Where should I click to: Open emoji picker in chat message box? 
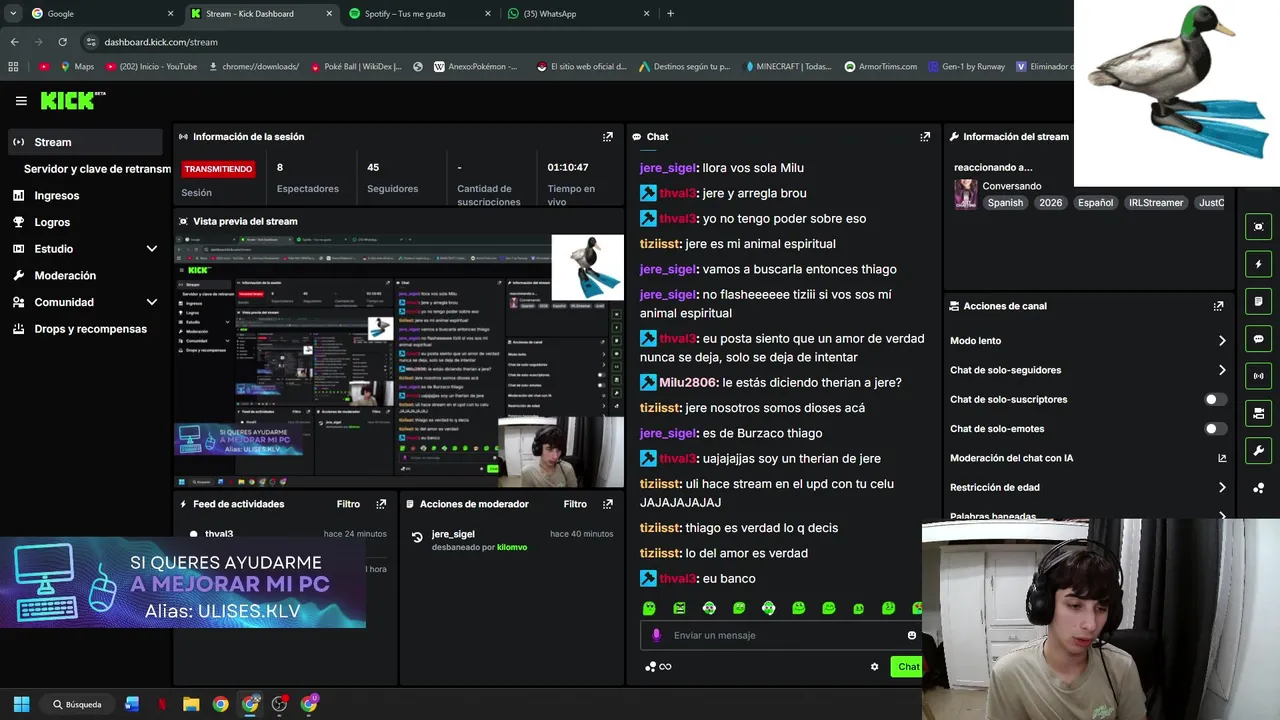911,635
